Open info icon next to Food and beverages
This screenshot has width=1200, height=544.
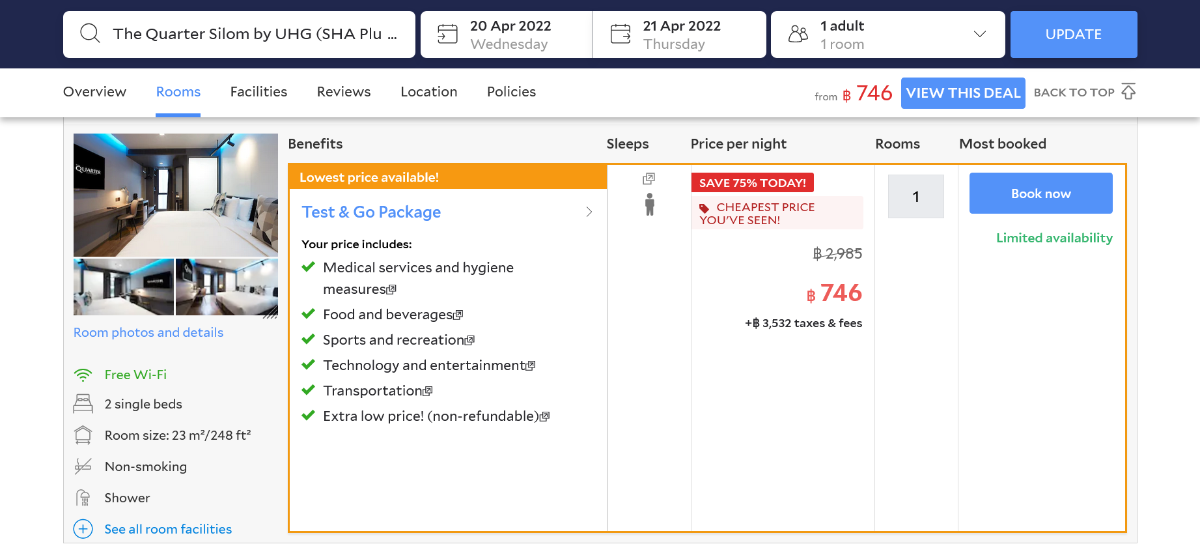[x=459, y=315]
